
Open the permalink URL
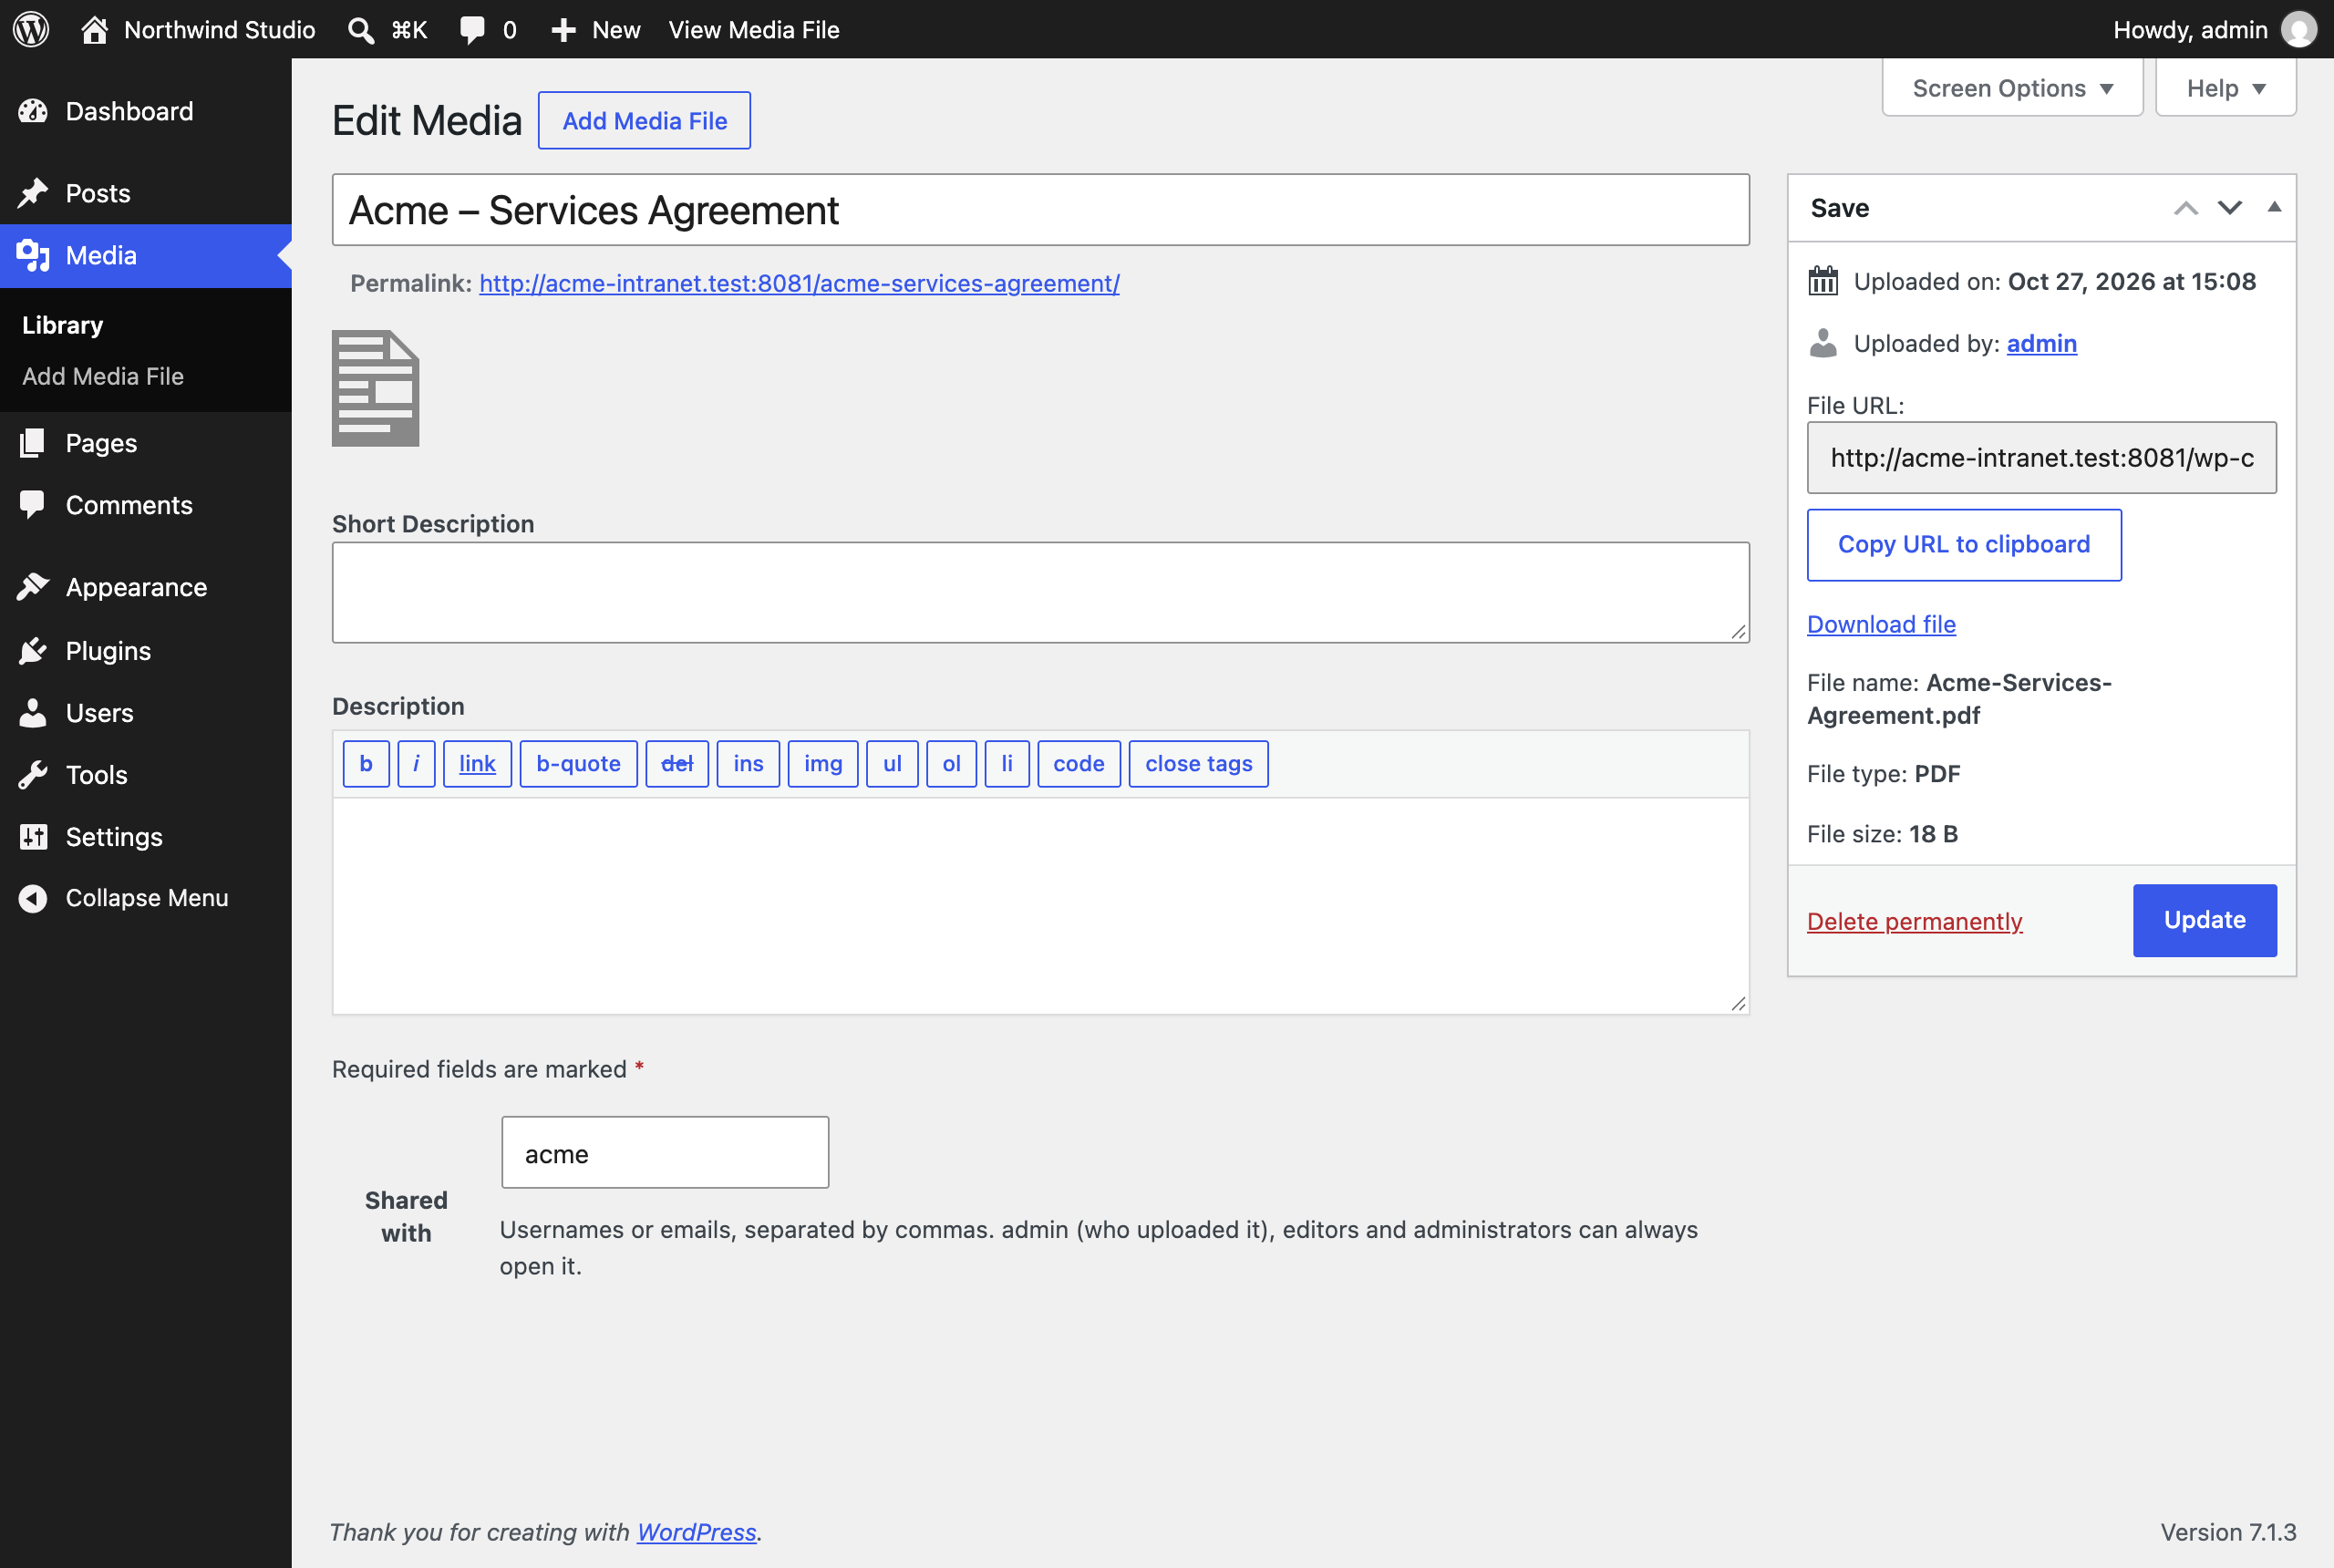click(x=799, y=283)
